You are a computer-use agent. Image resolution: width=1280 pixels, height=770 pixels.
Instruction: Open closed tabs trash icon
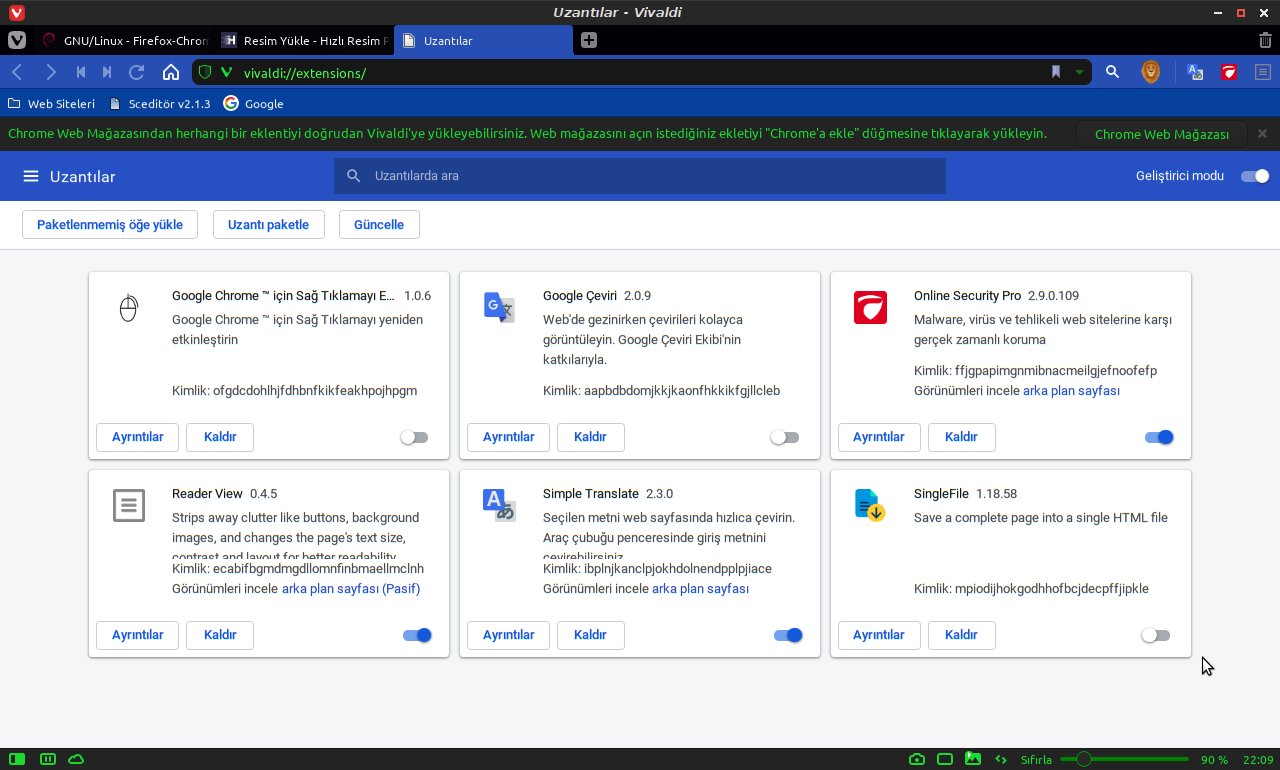(1265, 40)
